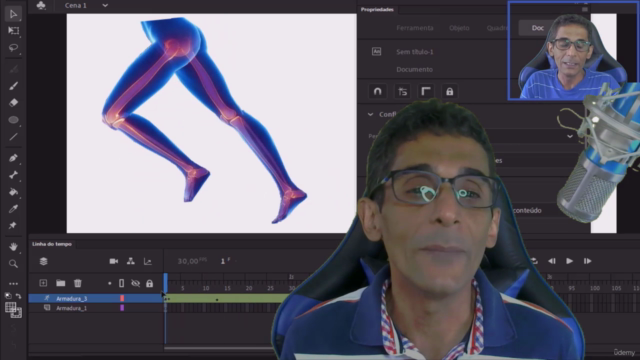Select the Asset Warp pin tool

(13, 225)
